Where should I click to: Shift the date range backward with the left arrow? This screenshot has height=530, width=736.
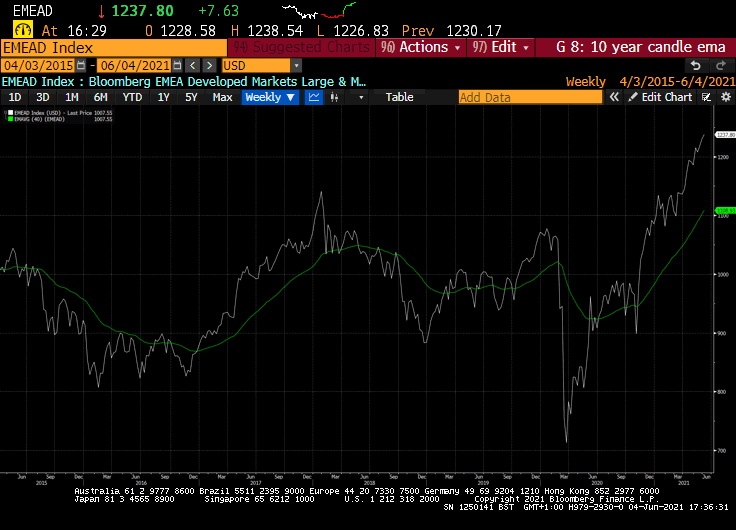(x=192, y=65)
